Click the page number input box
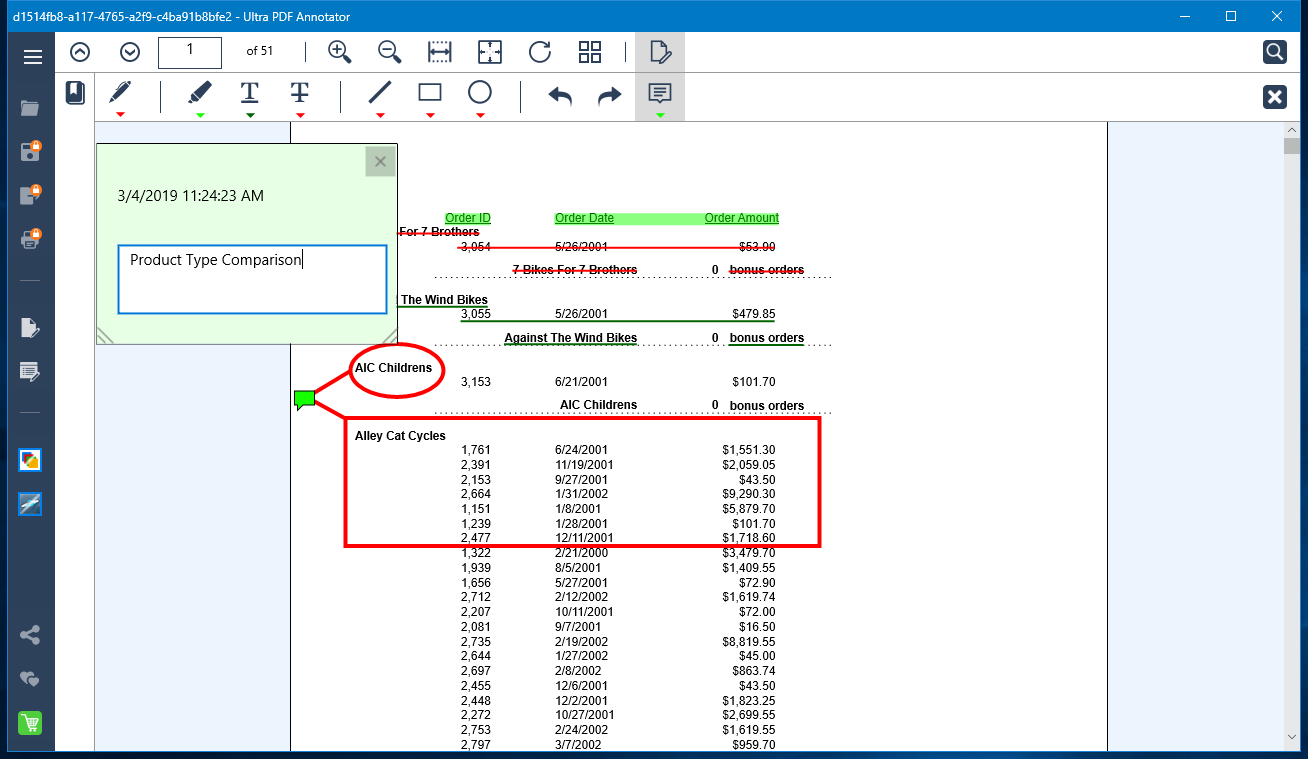1308x759 pixels. (x=190, y=52)
